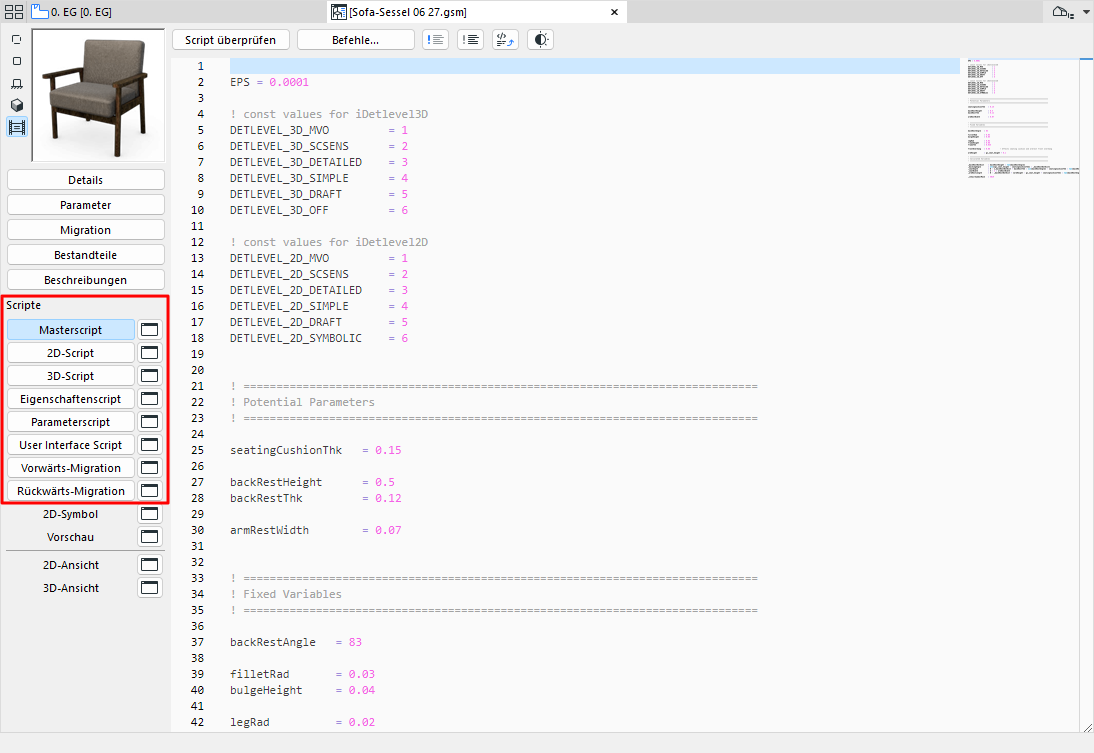Click the code navigation icon with blue arrow
This screenshot has height=753, width=1094.
505,39
